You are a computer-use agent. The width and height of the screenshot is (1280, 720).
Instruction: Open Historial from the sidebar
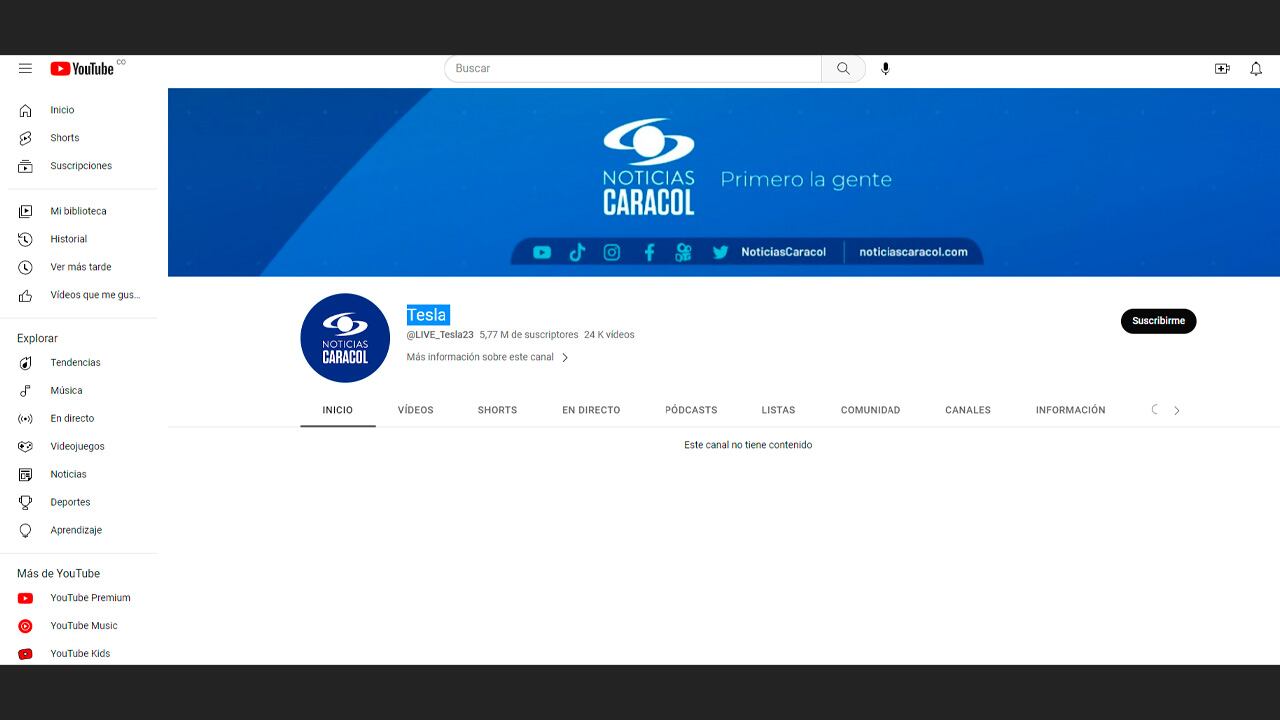tap(69, 239)
